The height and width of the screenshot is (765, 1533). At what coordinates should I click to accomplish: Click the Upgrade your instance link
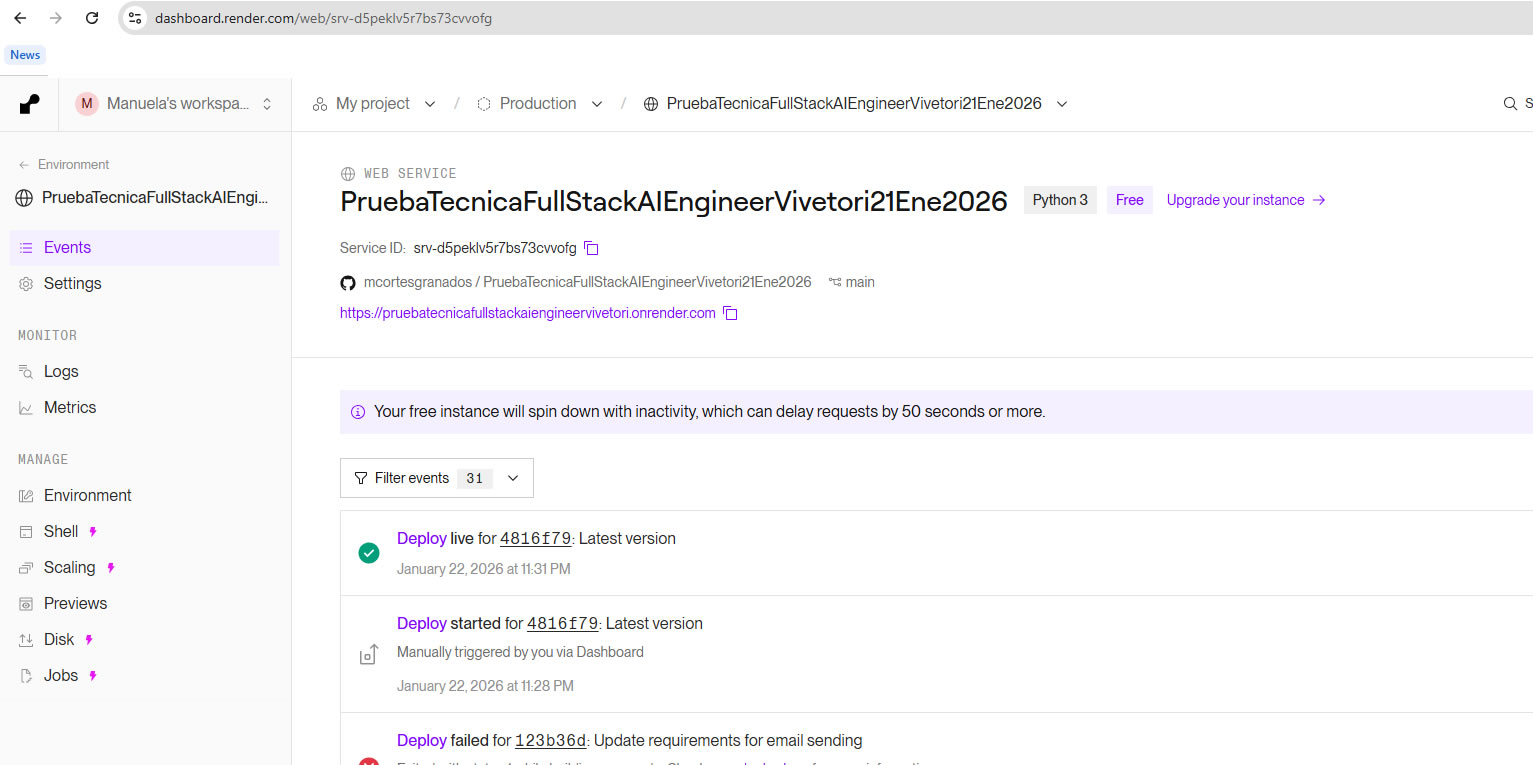pyautogui.click(x=1246, y=200)
